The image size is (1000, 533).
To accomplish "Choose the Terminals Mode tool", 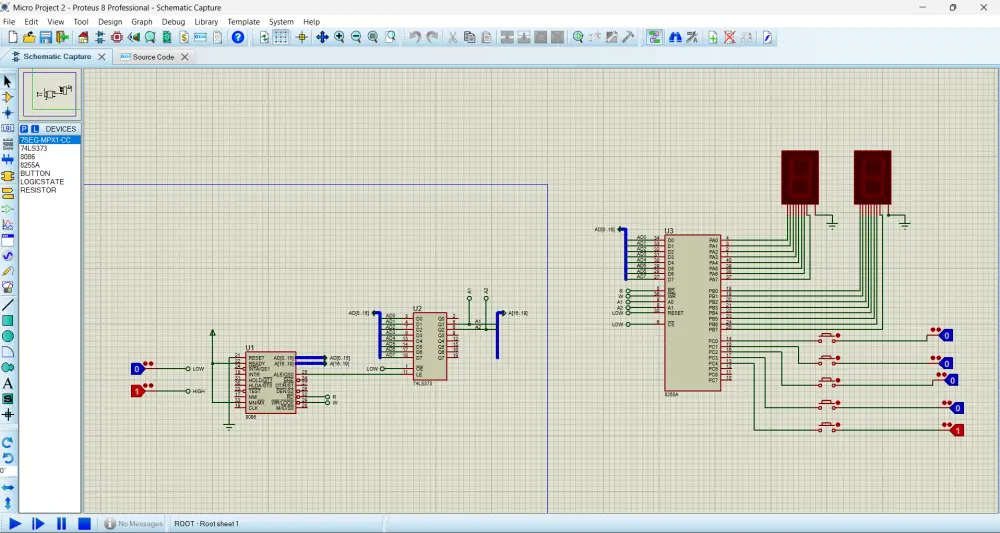I will click(8, 193).
